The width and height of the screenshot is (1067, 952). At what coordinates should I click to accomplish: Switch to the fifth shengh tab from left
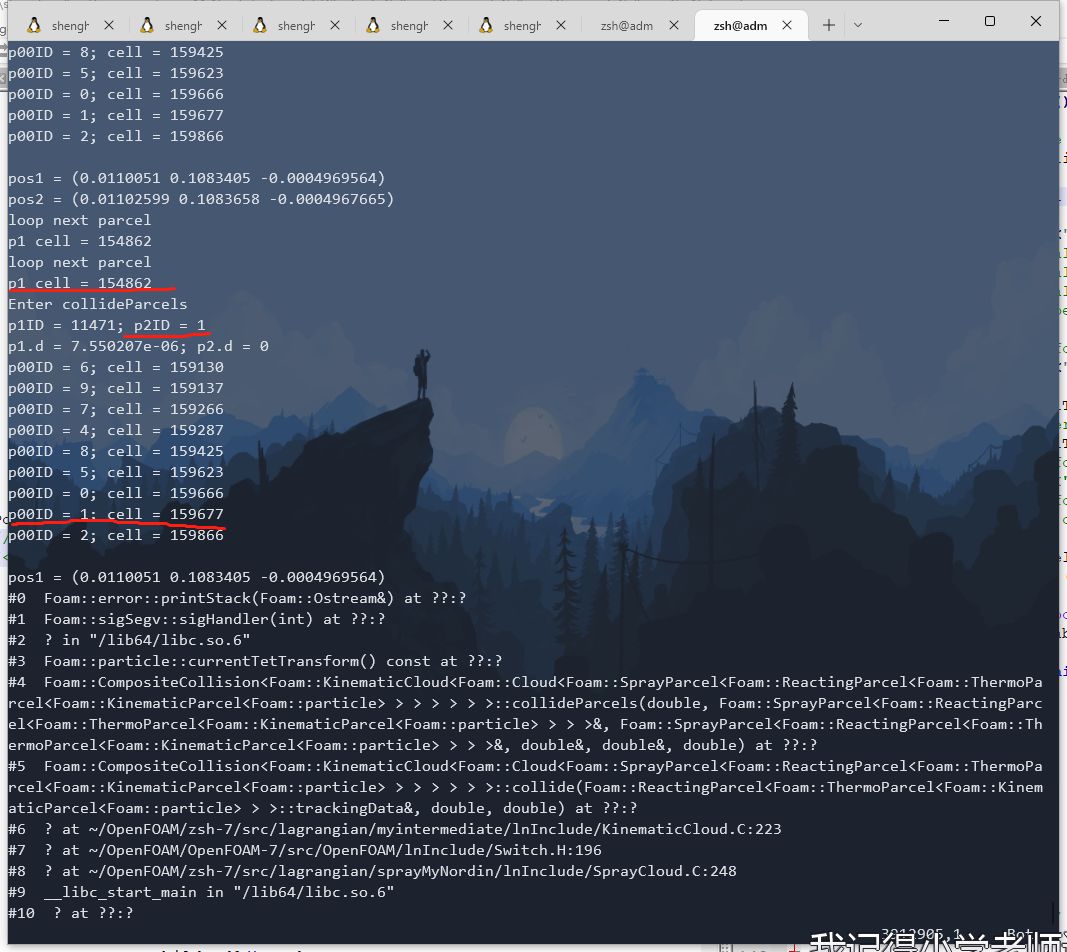(522, 26)
